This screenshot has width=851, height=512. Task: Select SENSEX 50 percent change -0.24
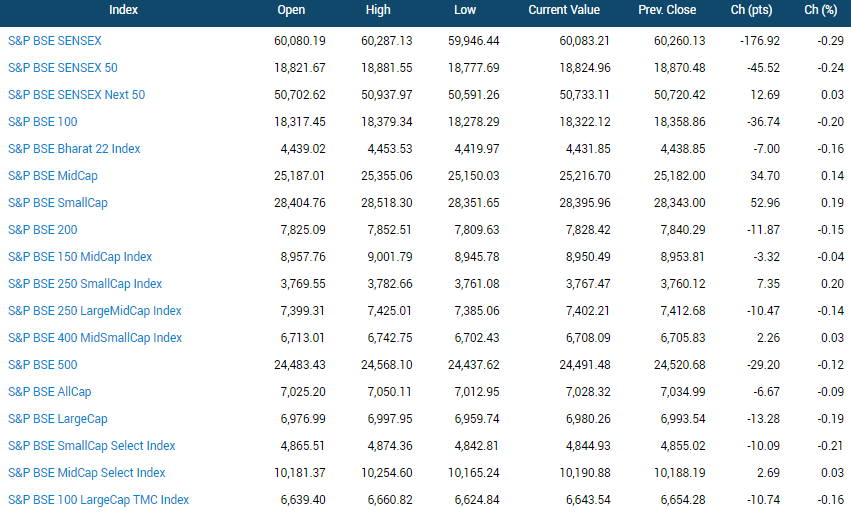click(831, 68)
